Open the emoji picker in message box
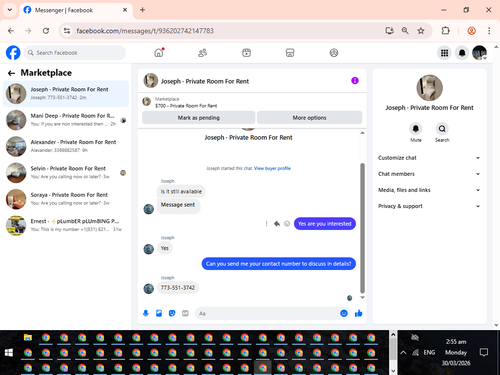Image resolution: width=500 pixels, height=375 pixels. [344, 313]
